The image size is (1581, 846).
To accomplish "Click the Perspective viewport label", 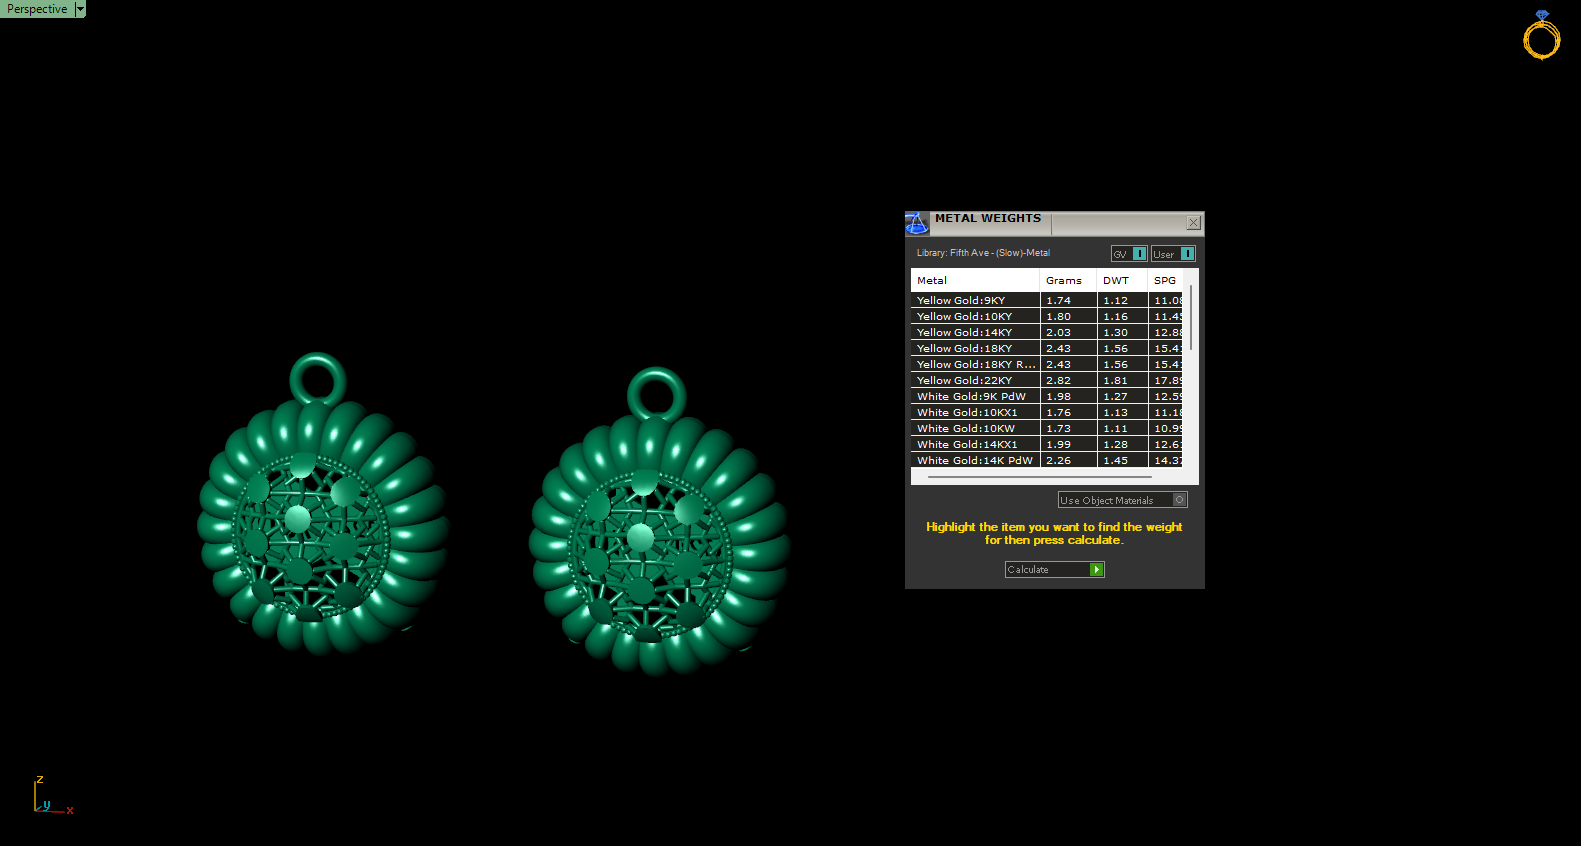I will pos(37,9).
